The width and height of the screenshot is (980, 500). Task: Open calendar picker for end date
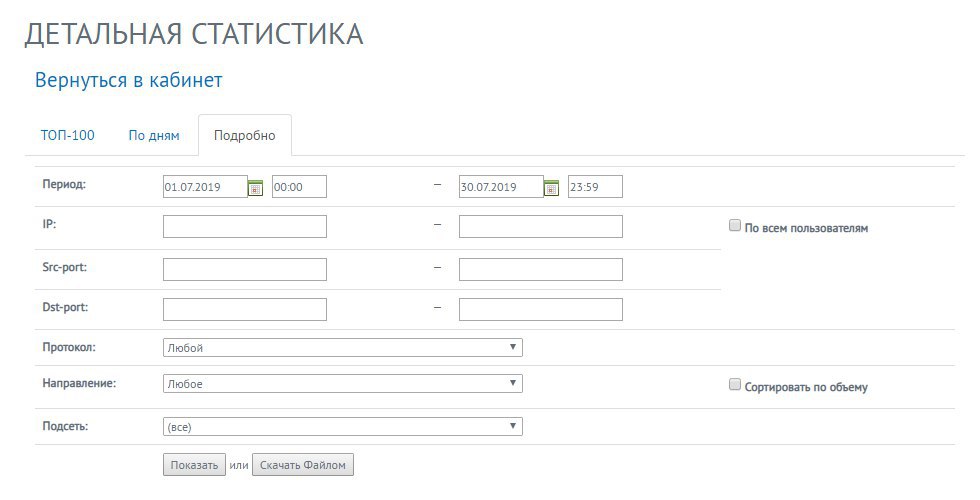coord(551,188)
